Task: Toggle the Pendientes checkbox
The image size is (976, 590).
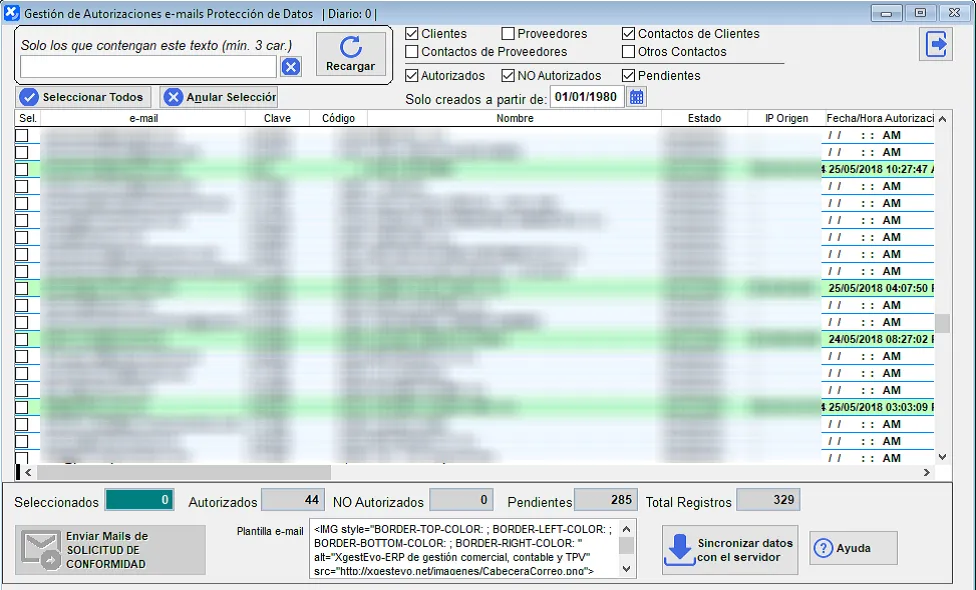Action: pyautogui.click(x=629, y=76)
